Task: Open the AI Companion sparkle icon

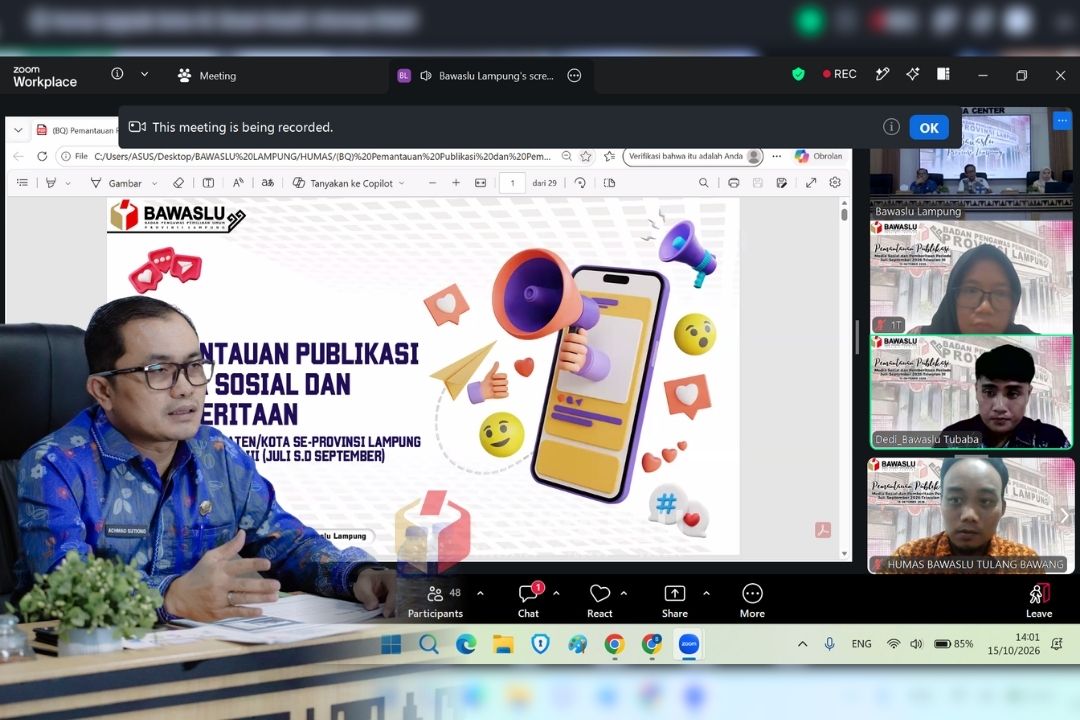Action: pyautogui.click(x=913, y=74)
